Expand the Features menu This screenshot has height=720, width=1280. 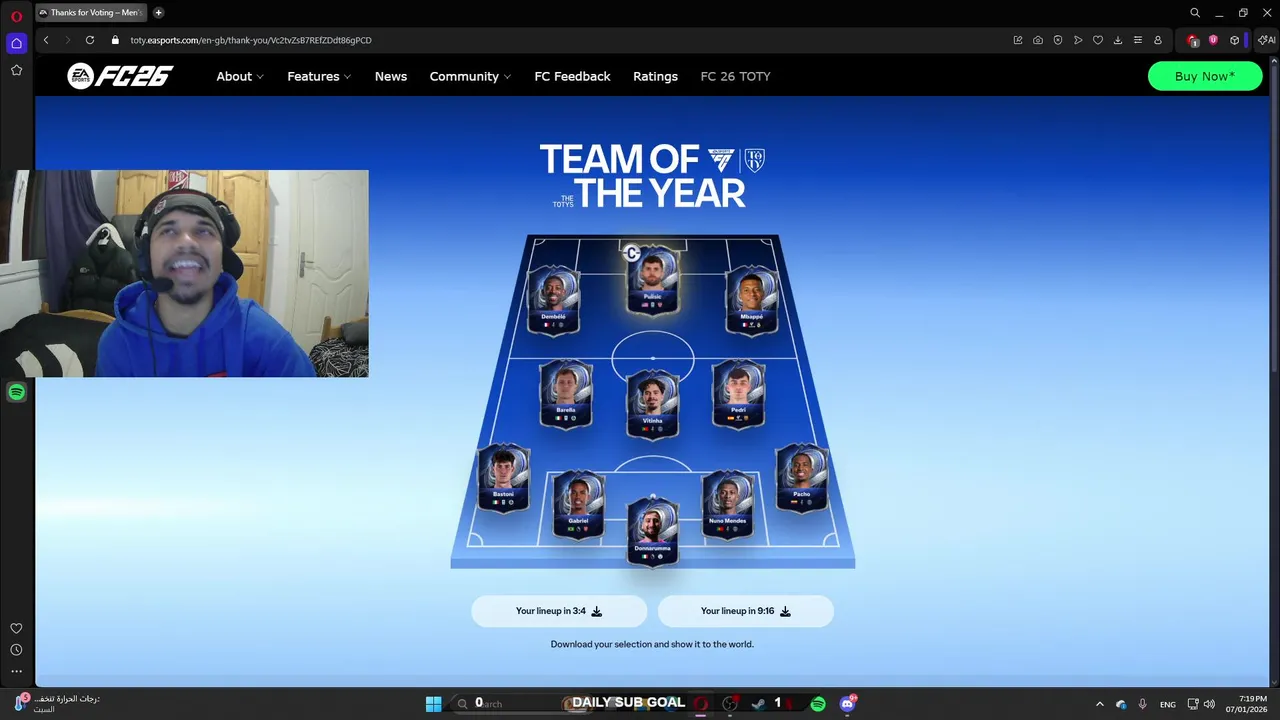coord(319,76)
